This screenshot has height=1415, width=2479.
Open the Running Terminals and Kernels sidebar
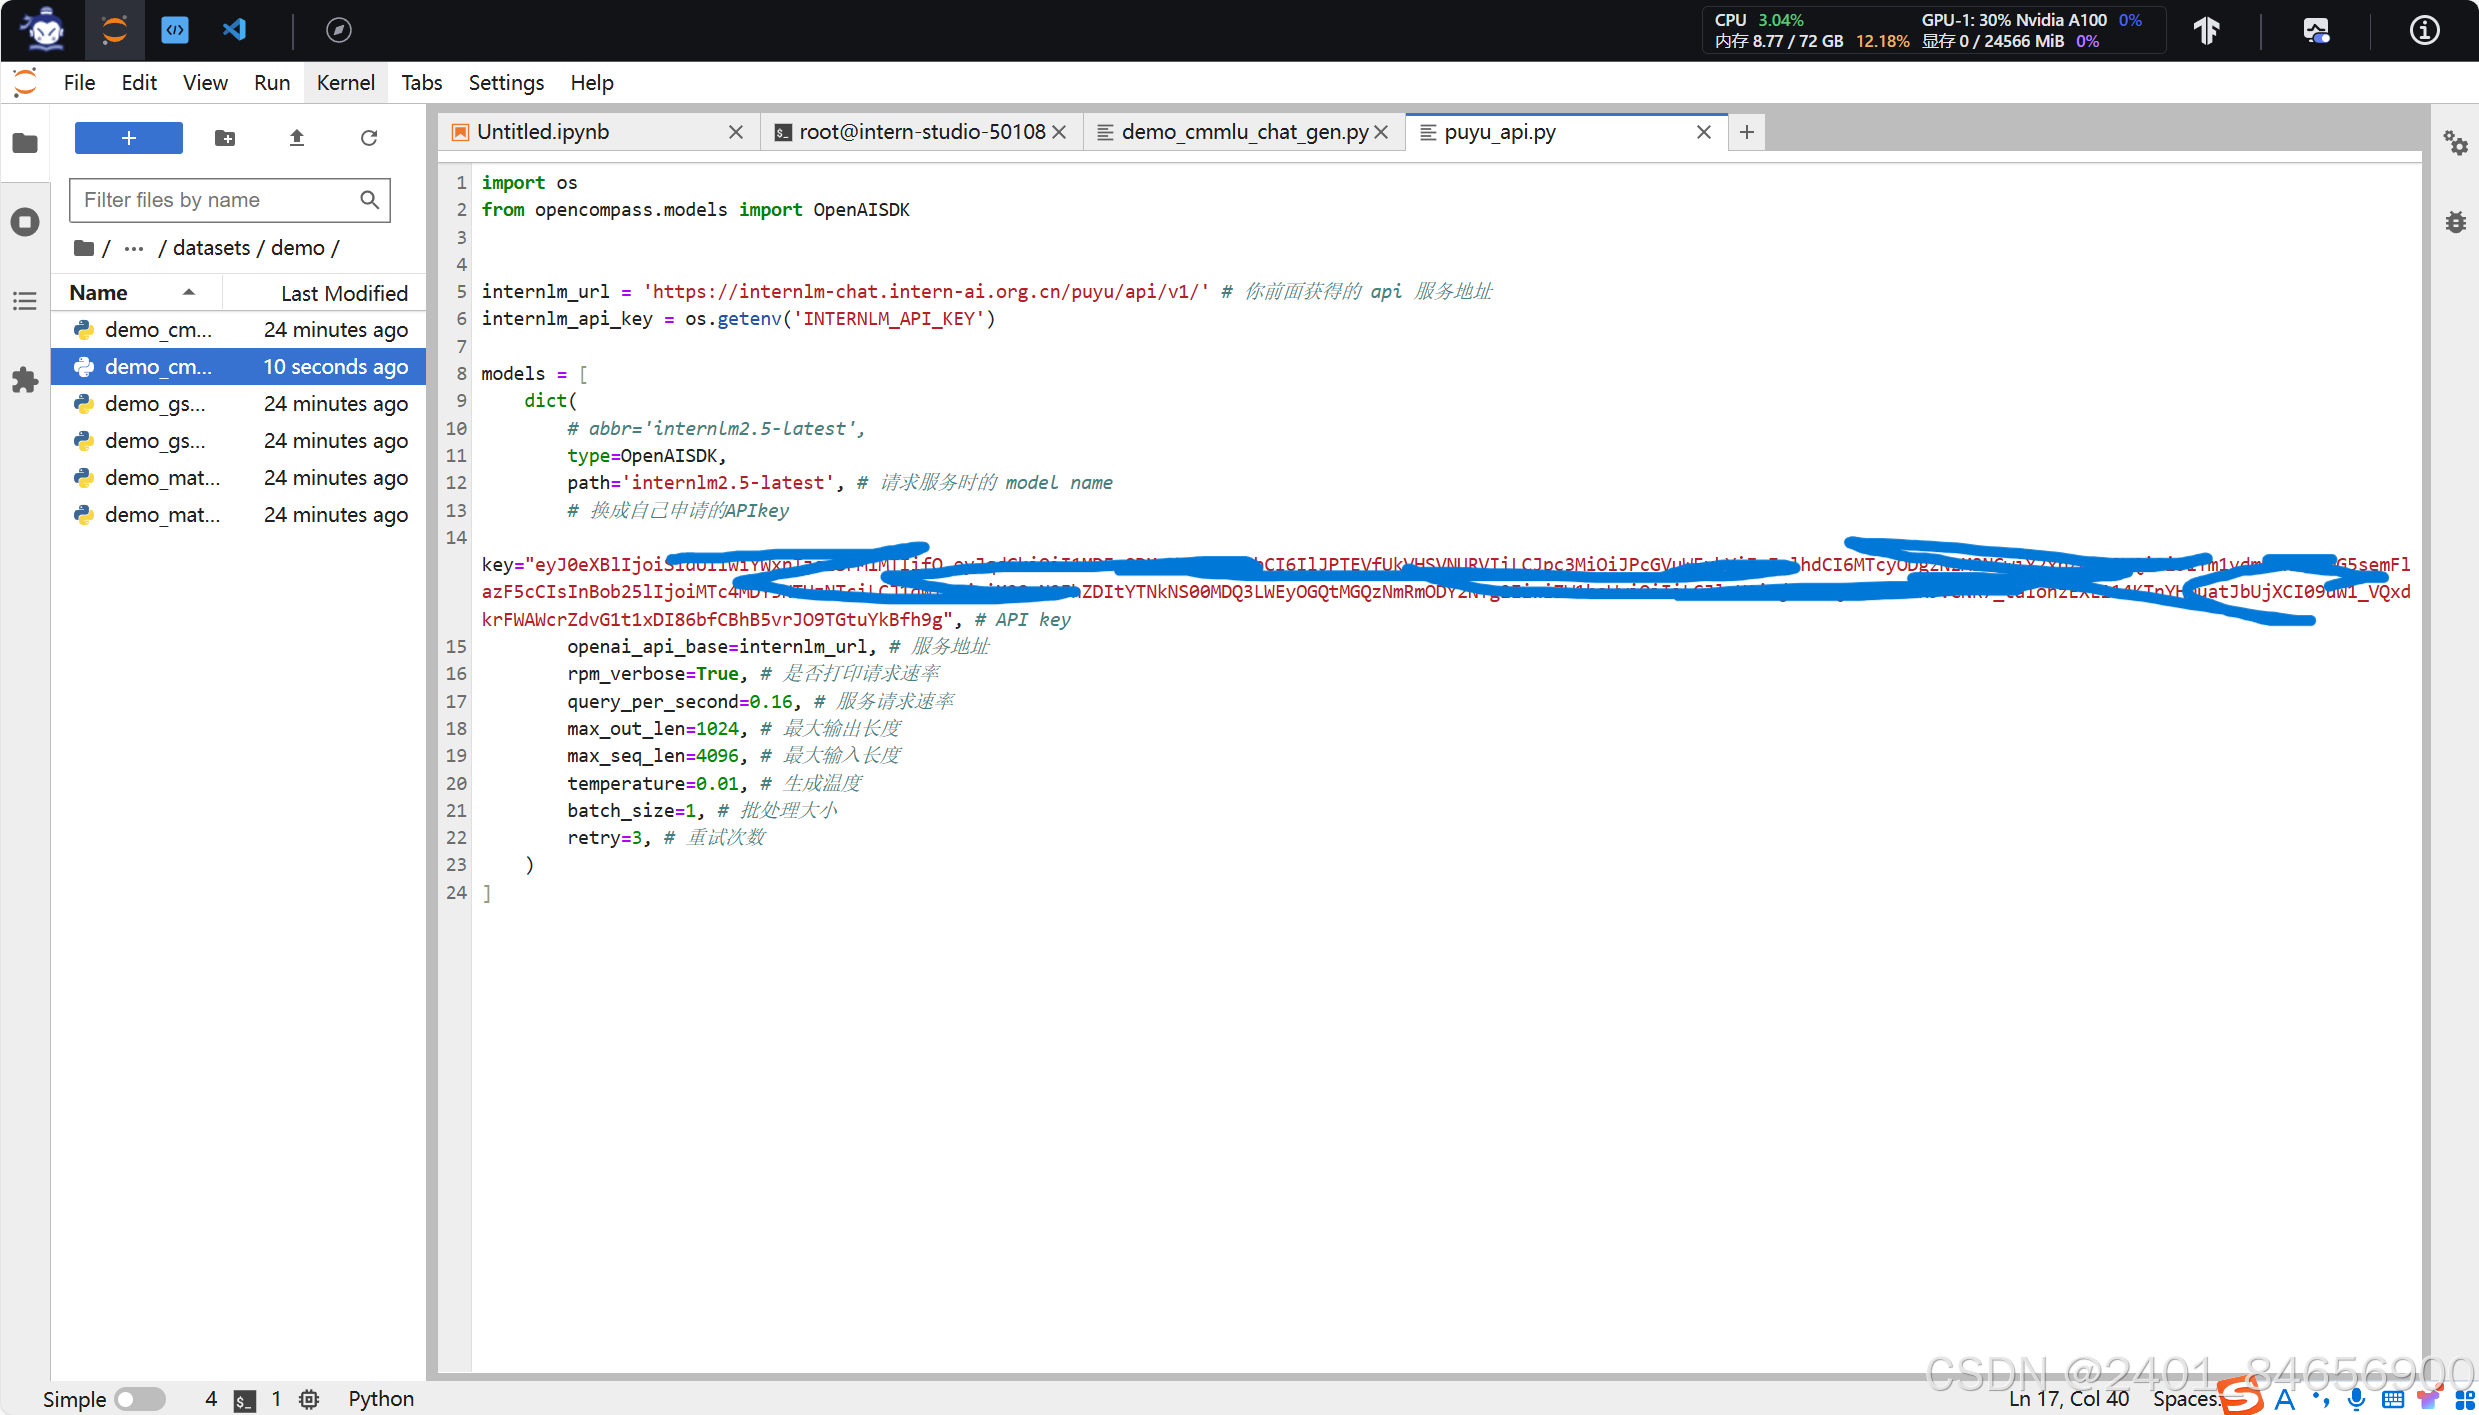click(25, 222)
